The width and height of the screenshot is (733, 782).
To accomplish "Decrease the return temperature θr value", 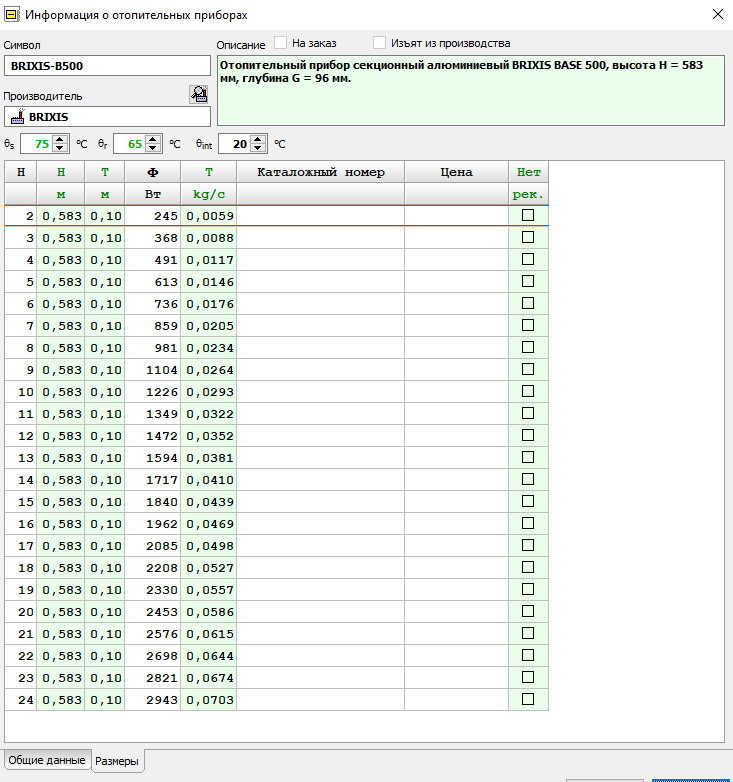I will pyautogui.click(x=153, y=148).
